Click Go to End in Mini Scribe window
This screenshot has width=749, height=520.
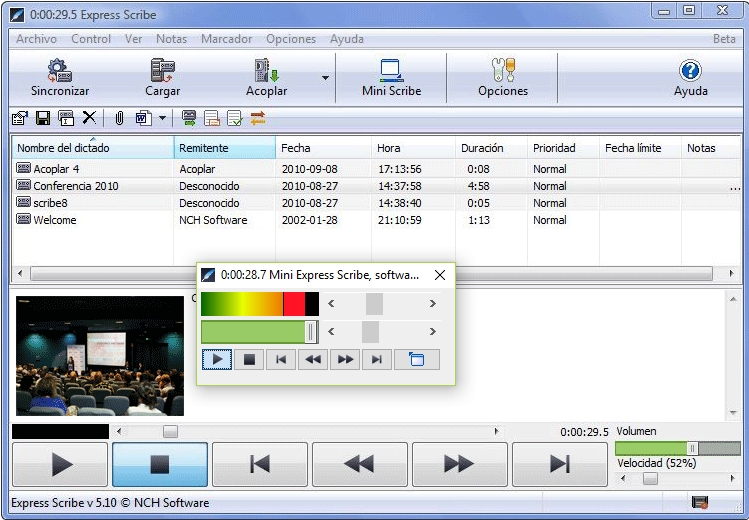coord(377,360)
